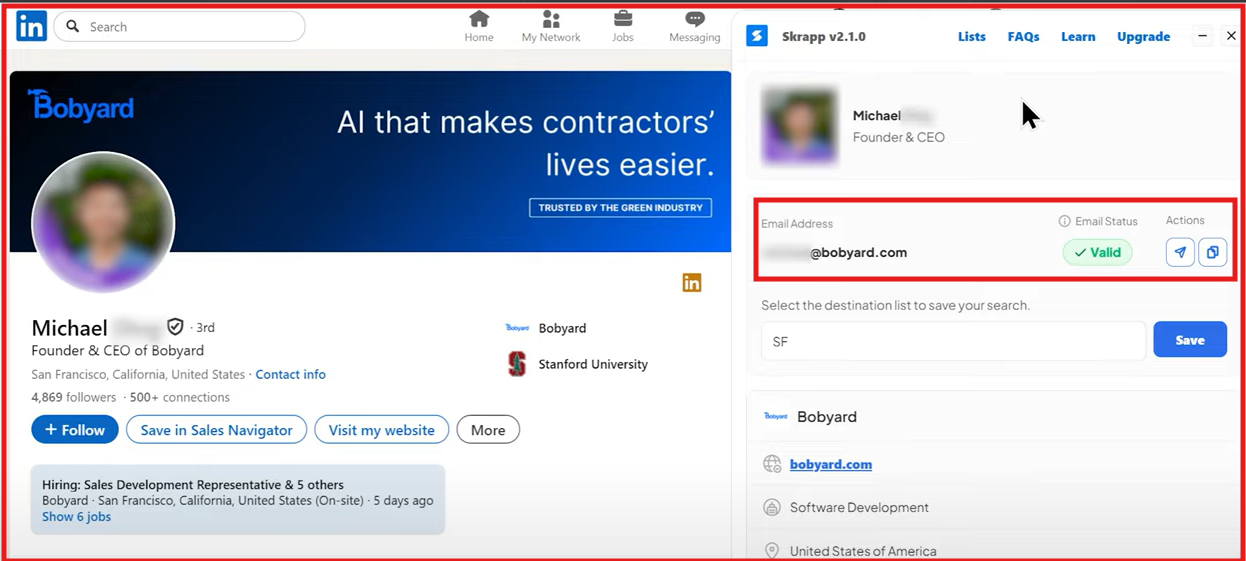Click Hiring: Sales Development Representative text
The height and width of the screenshot is (561, 1246).
pyautogui.click(x=193, y=485)
